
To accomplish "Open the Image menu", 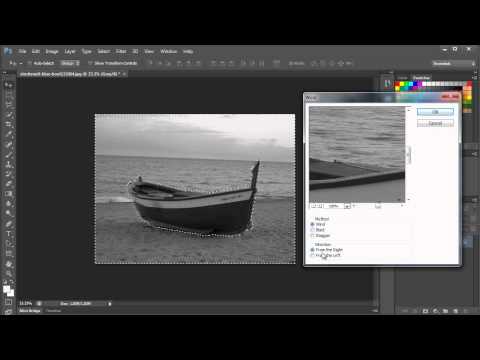I will 52,51.
